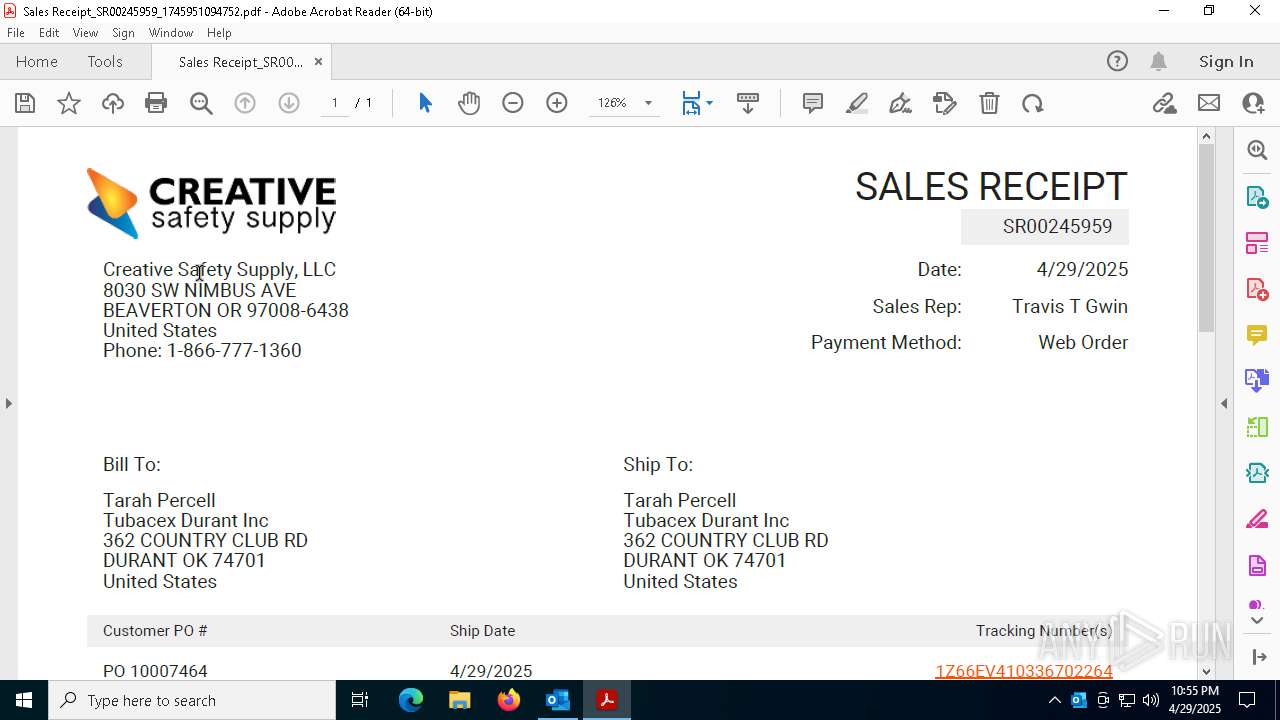Open the zoom level dropdown at 126%

(648, 103)
